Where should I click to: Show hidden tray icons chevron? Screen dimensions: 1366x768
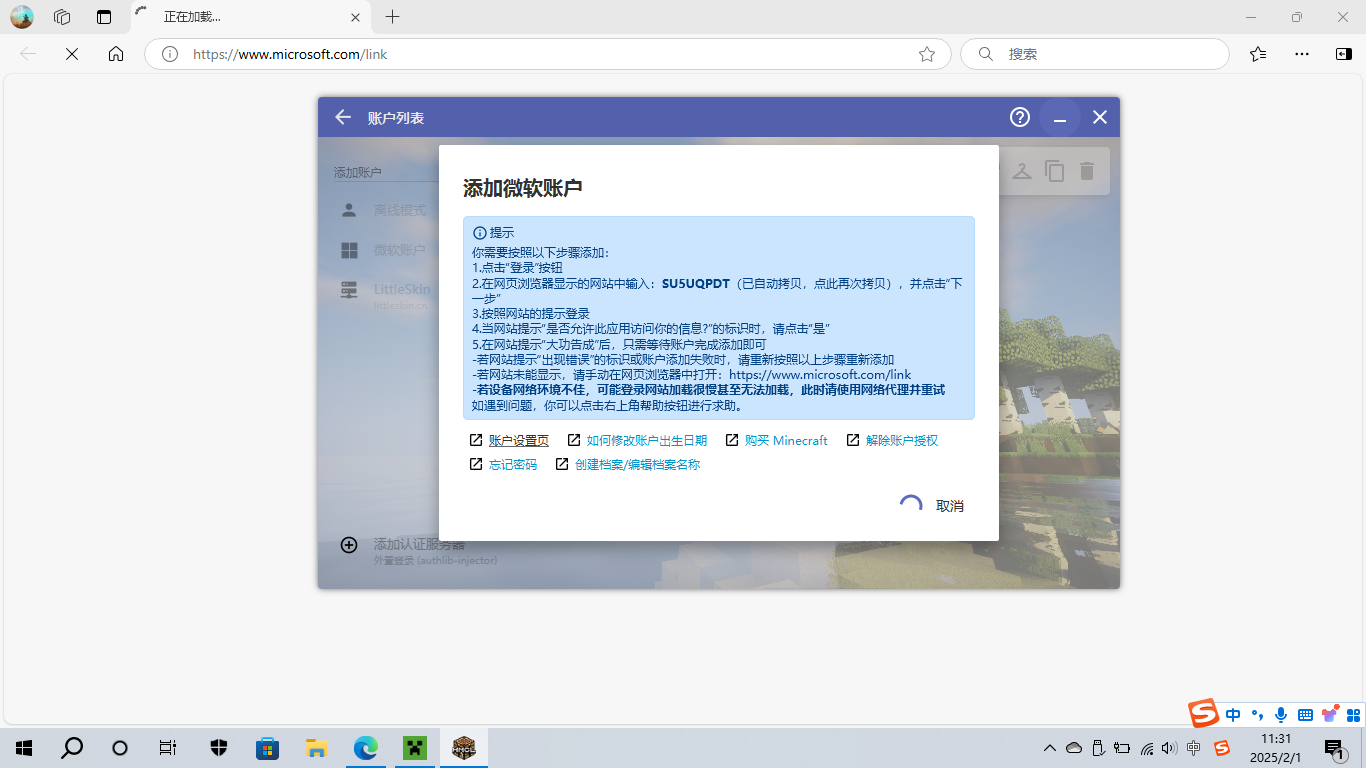tap(1049, 748)
